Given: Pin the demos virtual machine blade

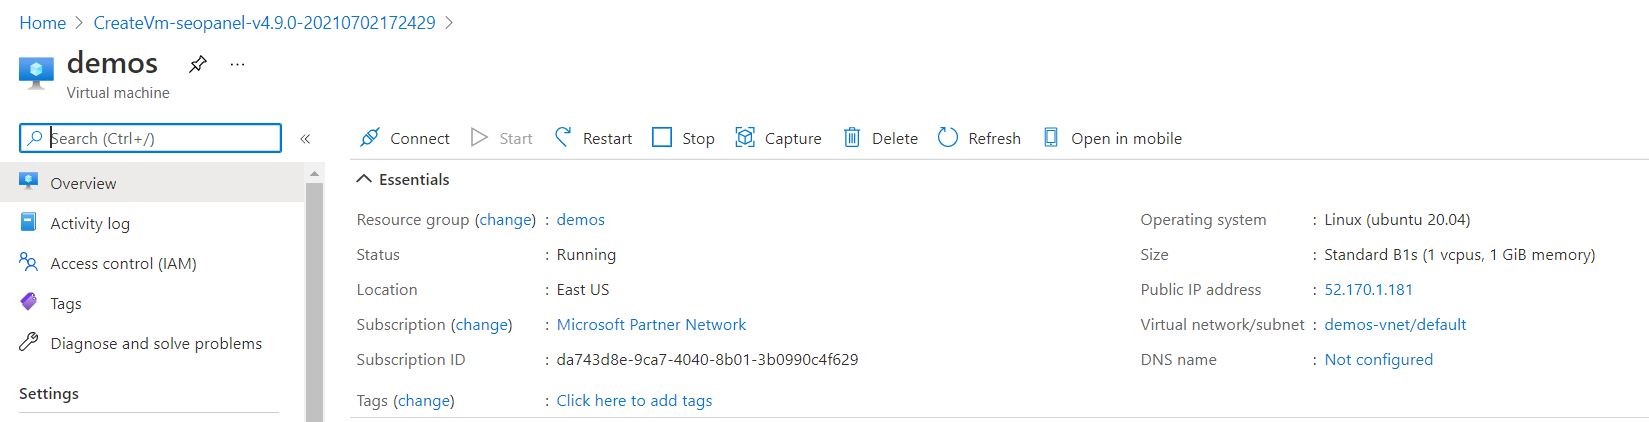Looking at the screenshot, I should tap(198, 64).
